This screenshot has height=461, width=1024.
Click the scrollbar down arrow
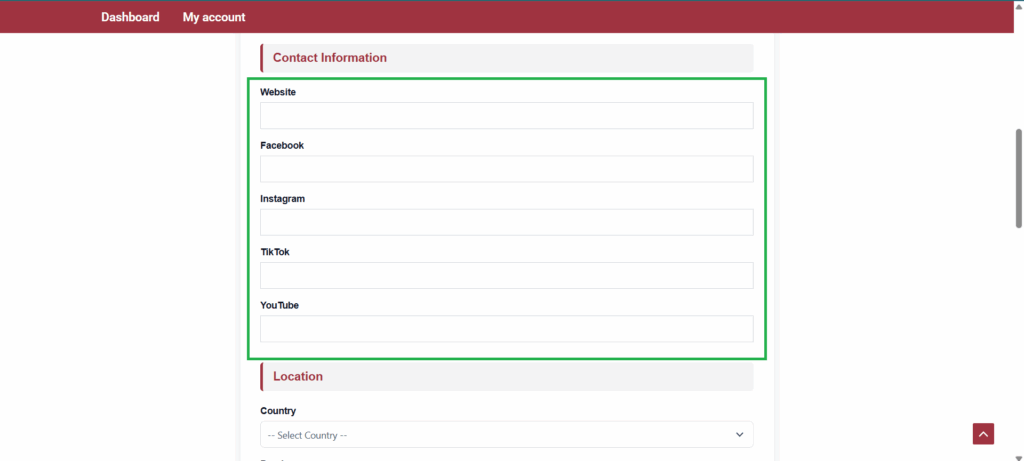pyautogui.click(x=1018, y=456)
